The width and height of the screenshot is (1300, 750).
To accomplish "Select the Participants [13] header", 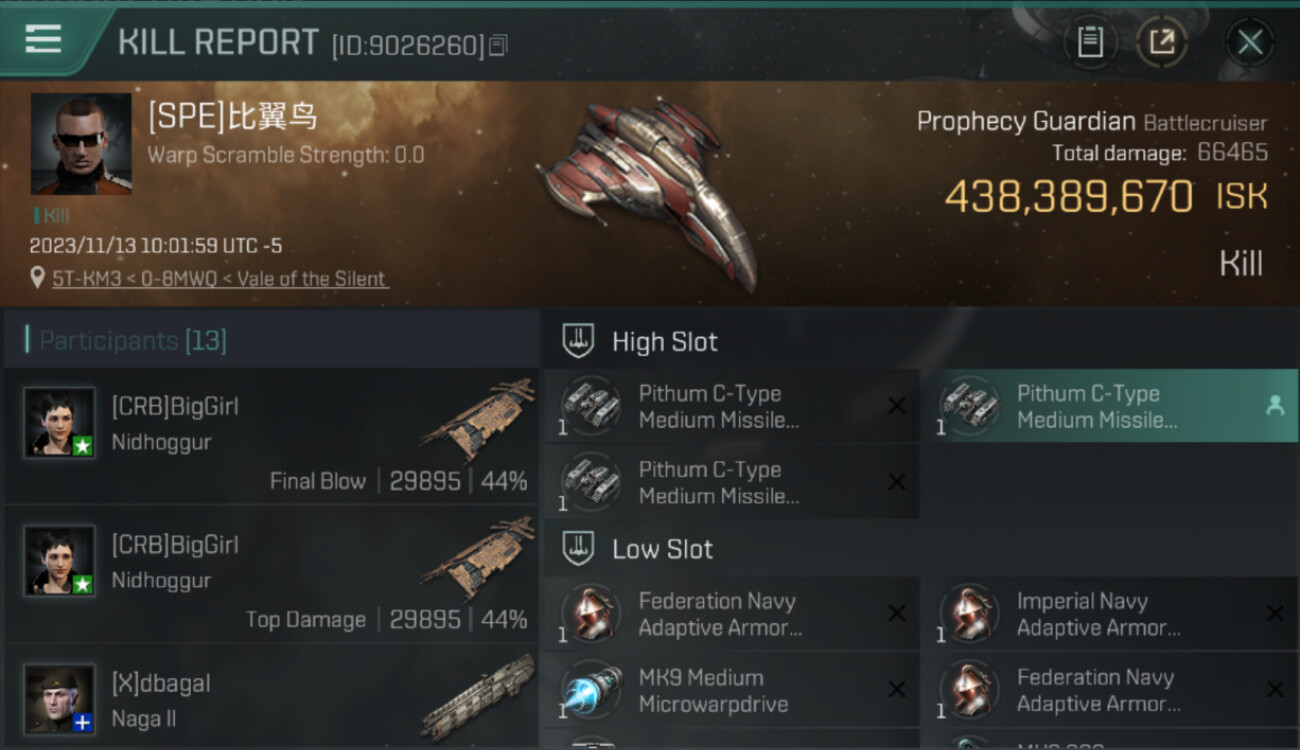I will (271, 341).
